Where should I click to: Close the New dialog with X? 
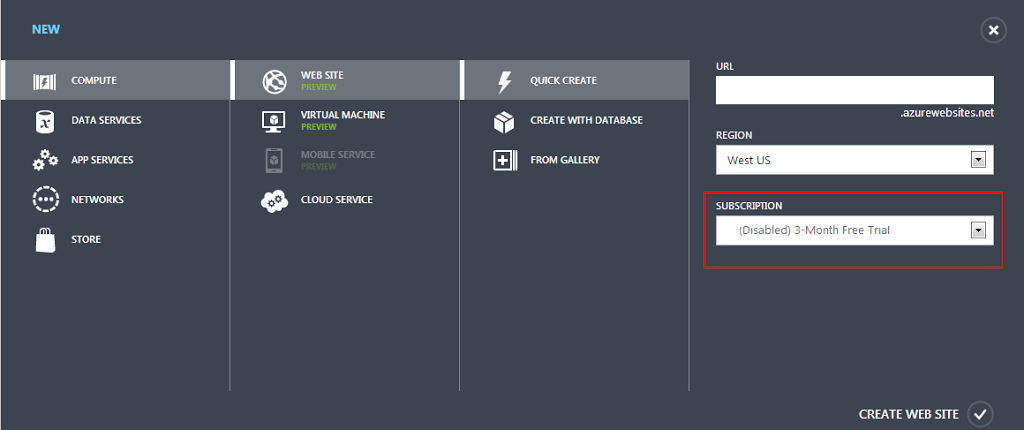(993, 30)
